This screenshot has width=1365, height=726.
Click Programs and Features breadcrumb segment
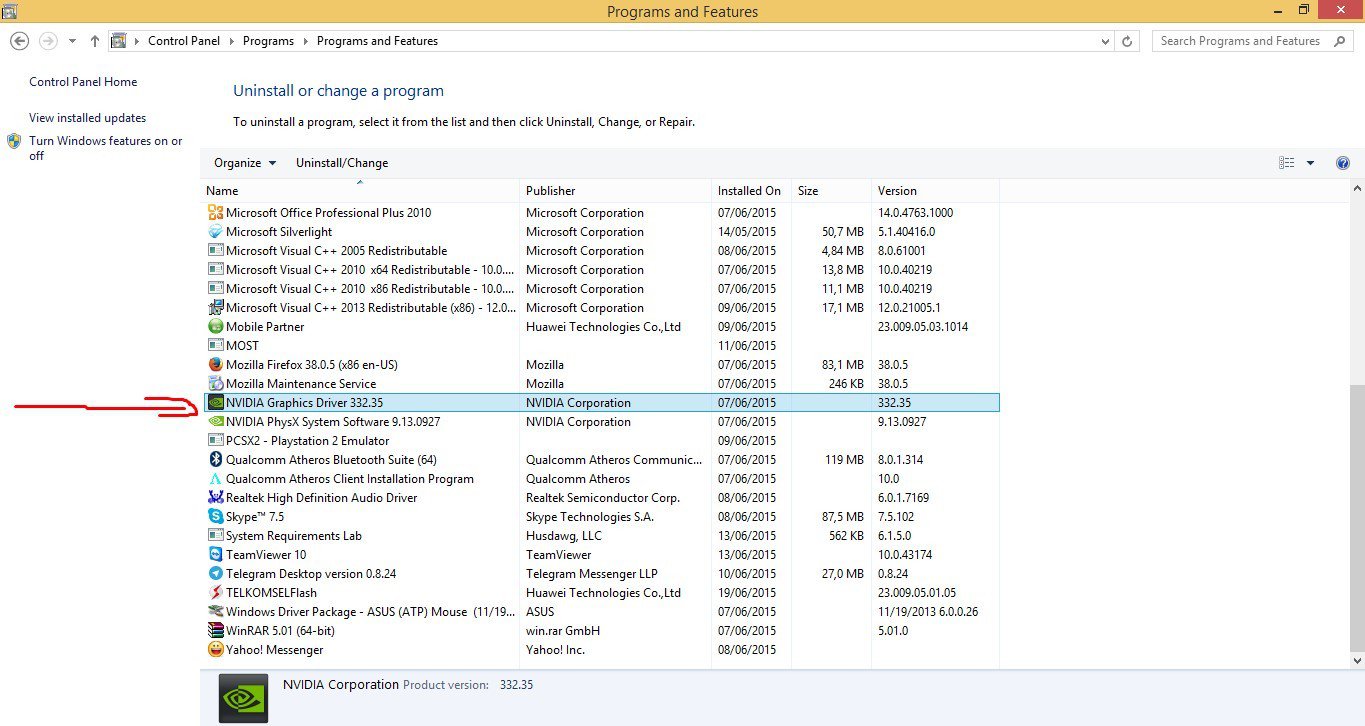[377, 41]
